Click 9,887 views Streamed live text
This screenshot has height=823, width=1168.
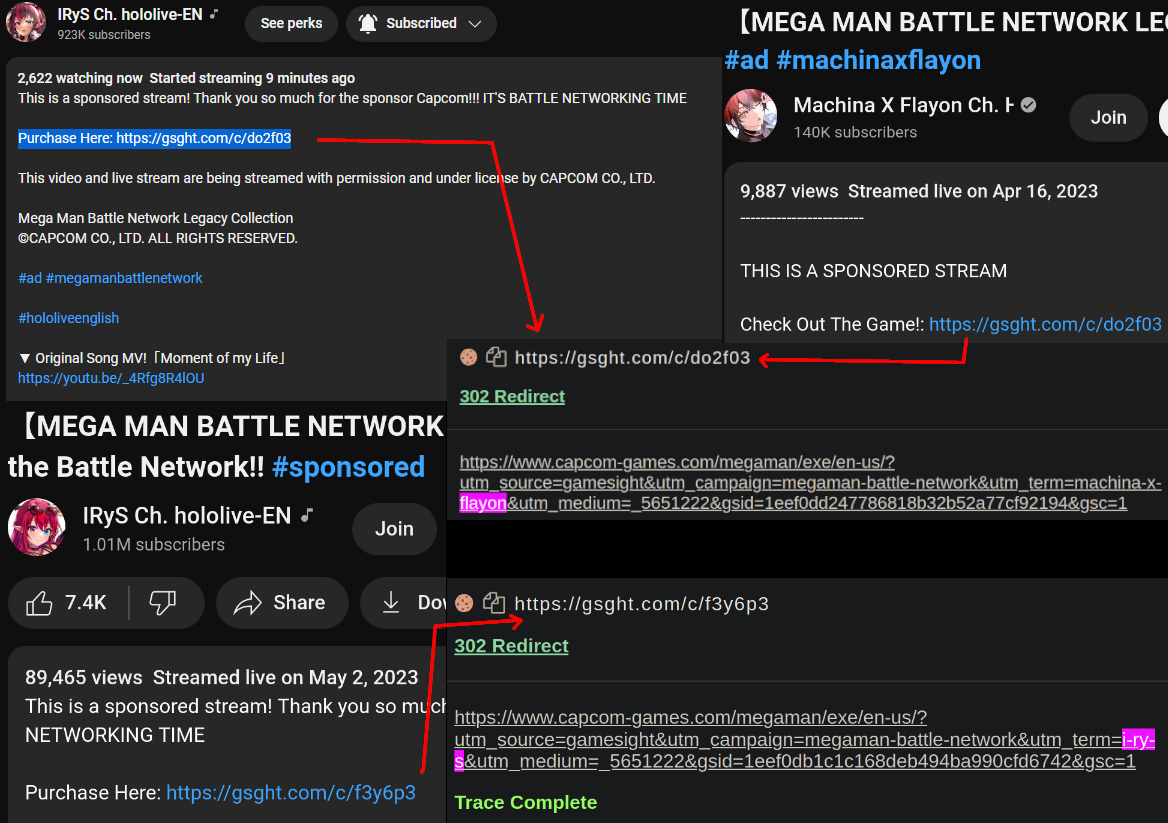(918, 191)
